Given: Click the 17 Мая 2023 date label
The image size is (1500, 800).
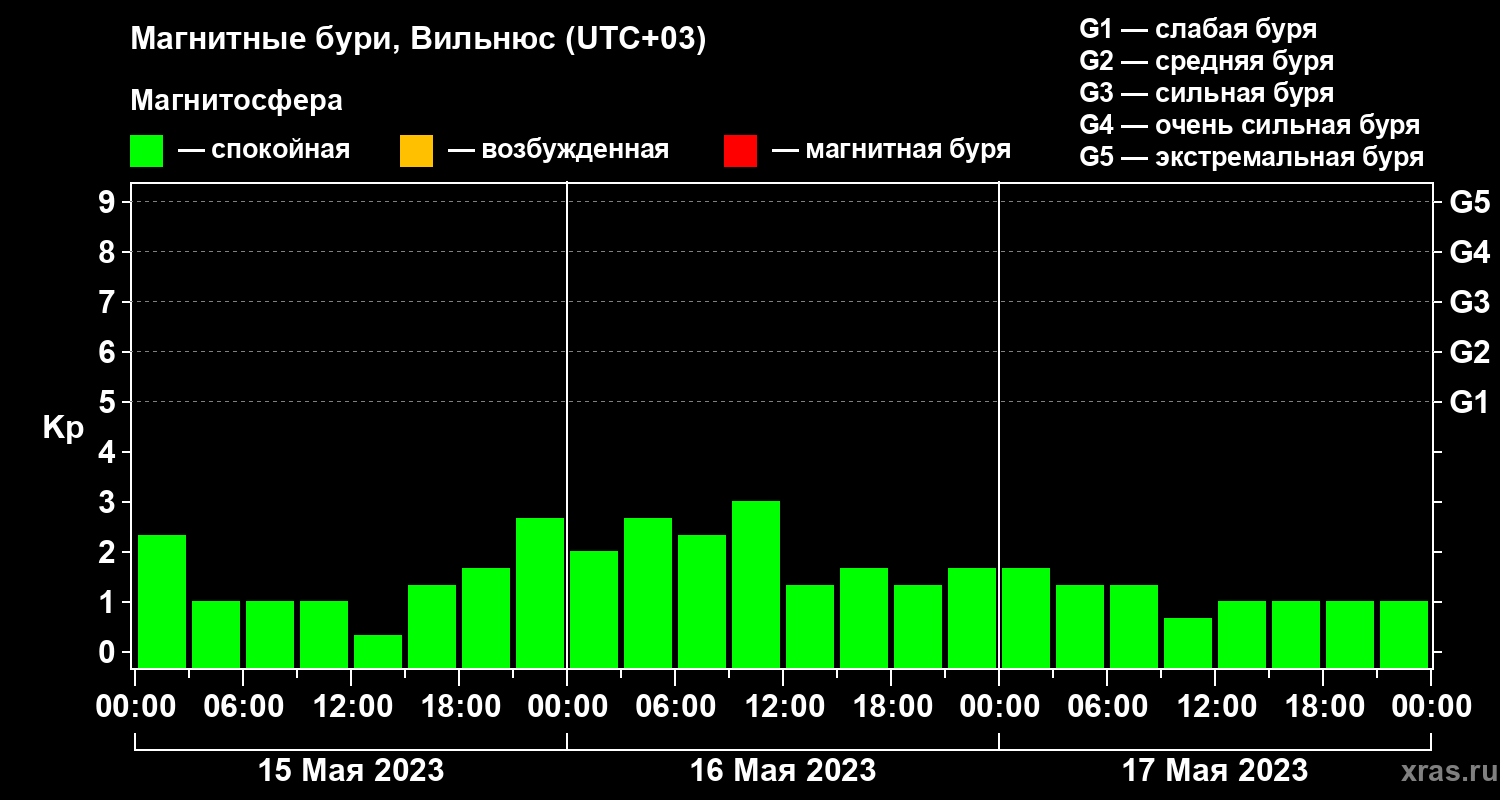Looking at the screenshot, I should pos(1215,771).
